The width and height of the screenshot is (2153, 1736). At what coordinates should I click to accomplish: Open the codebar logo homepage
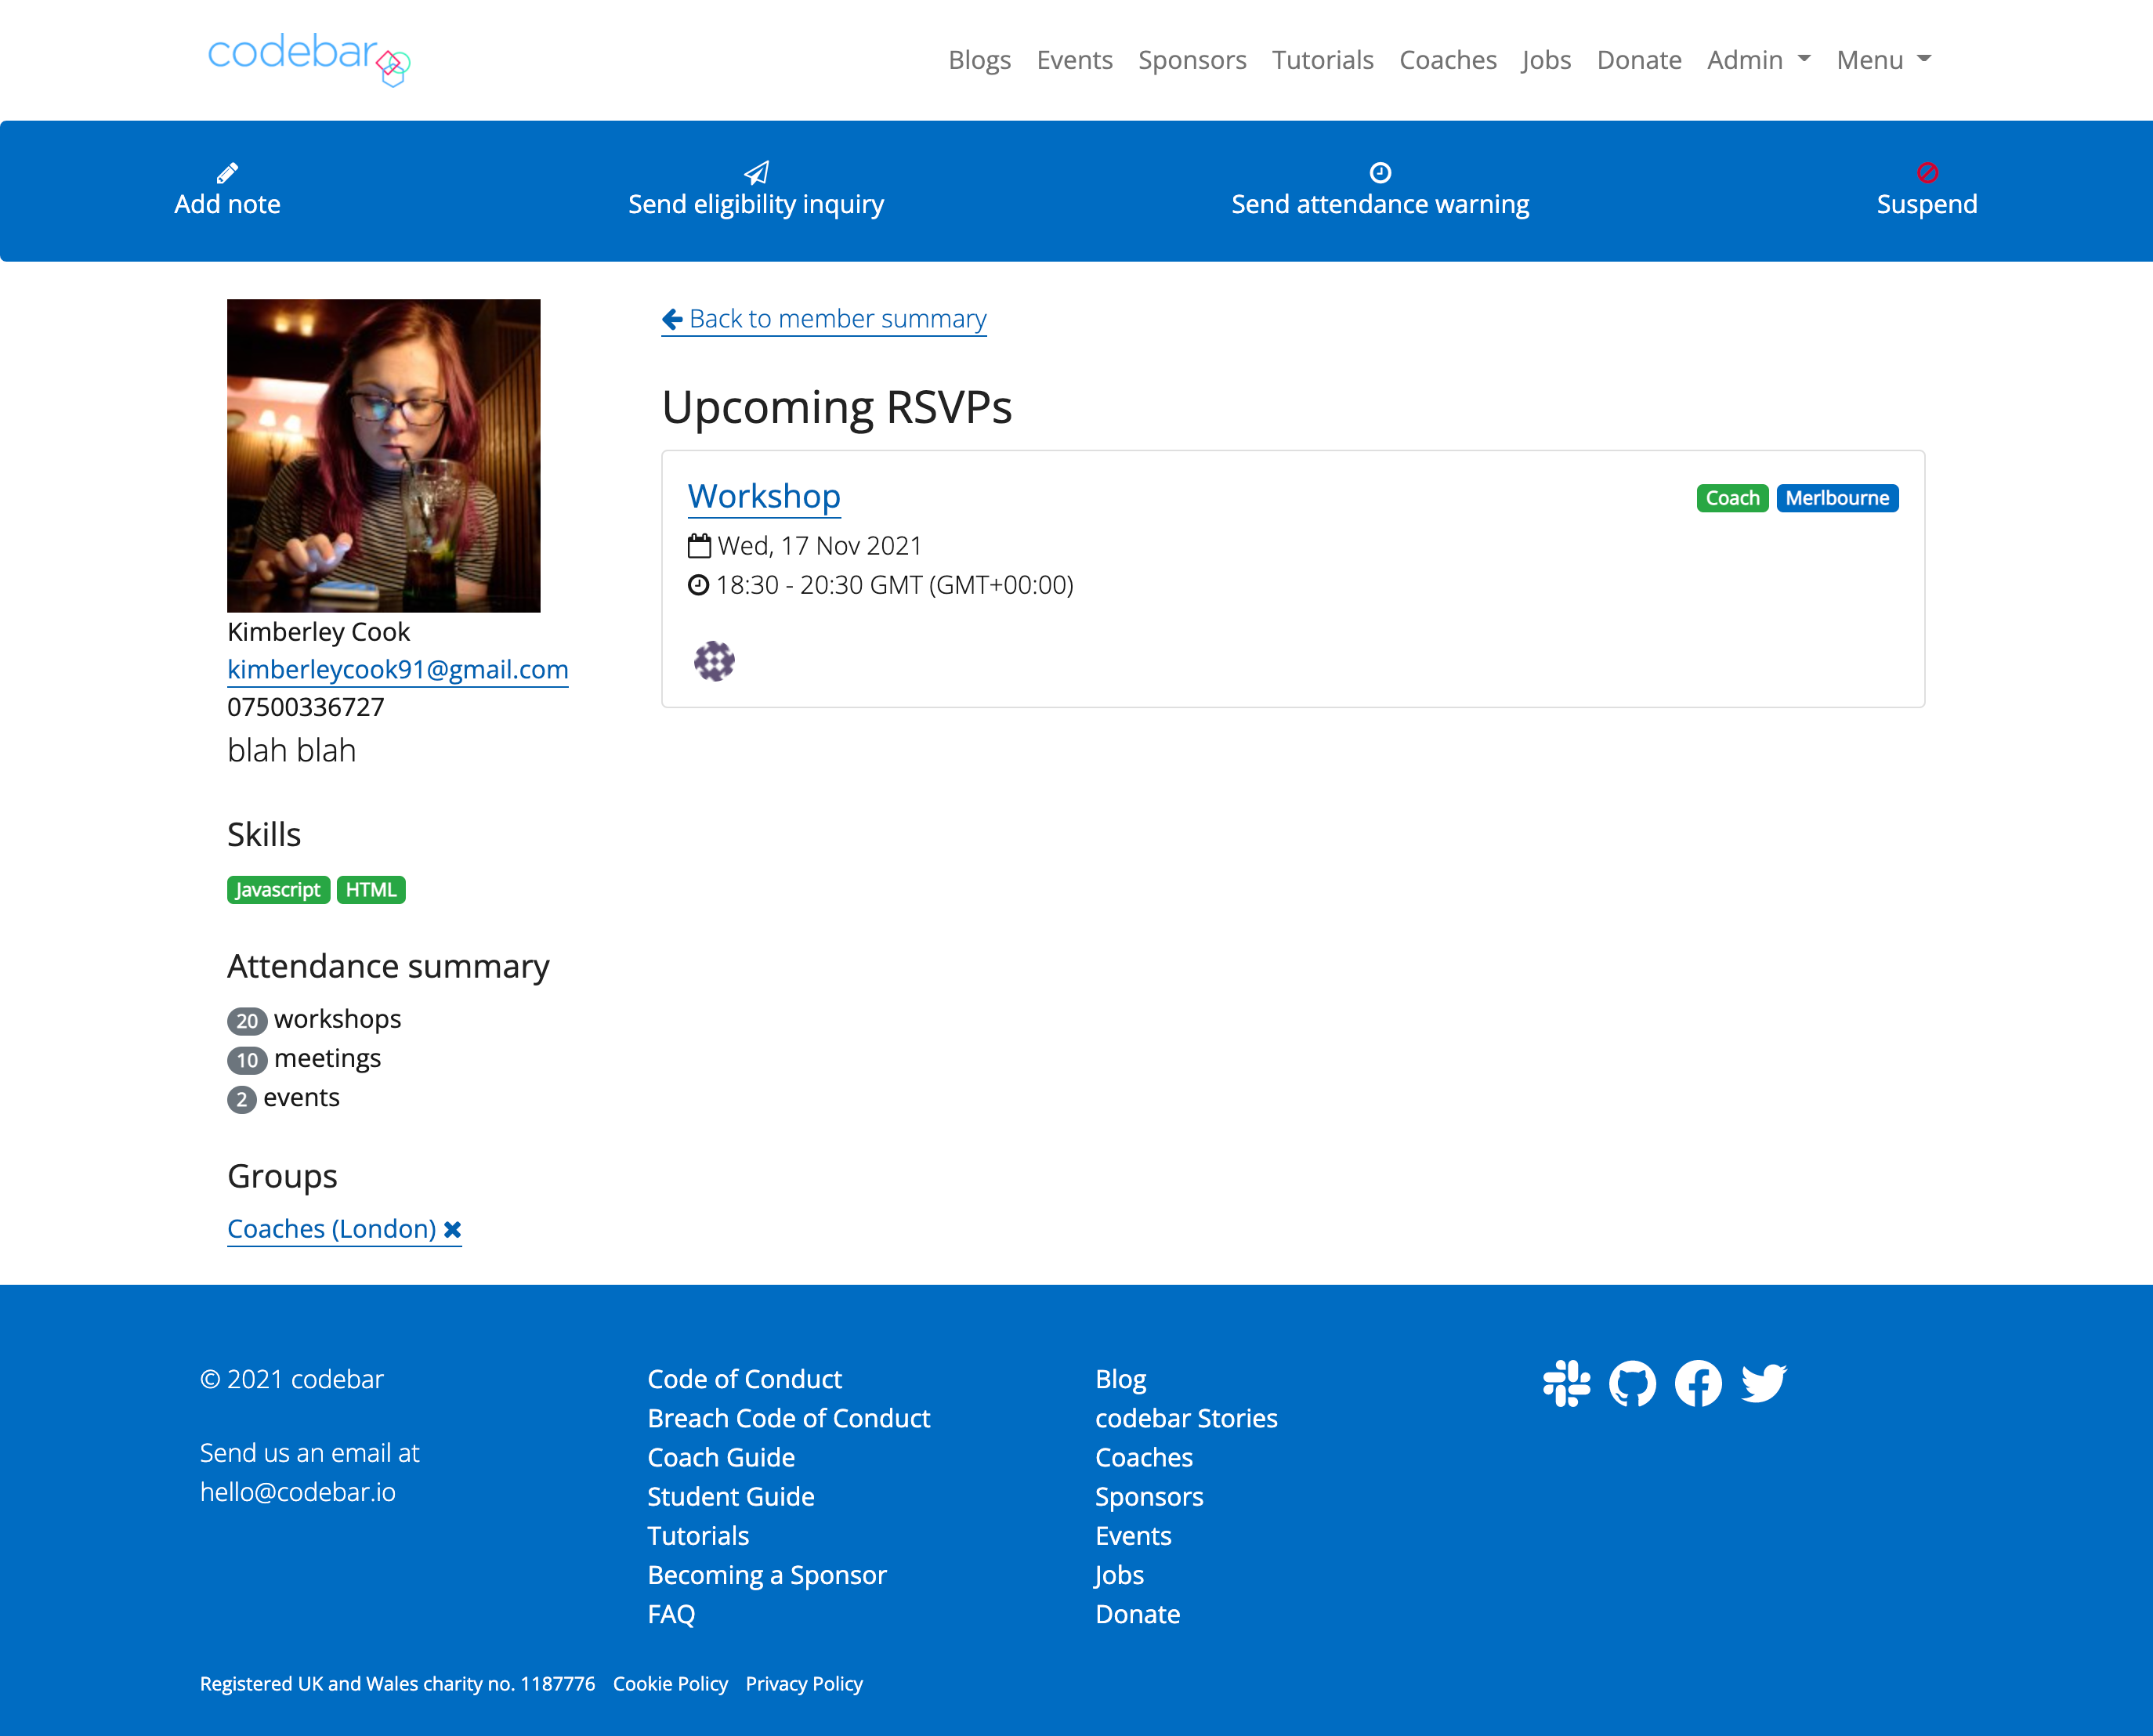(308, 58)
